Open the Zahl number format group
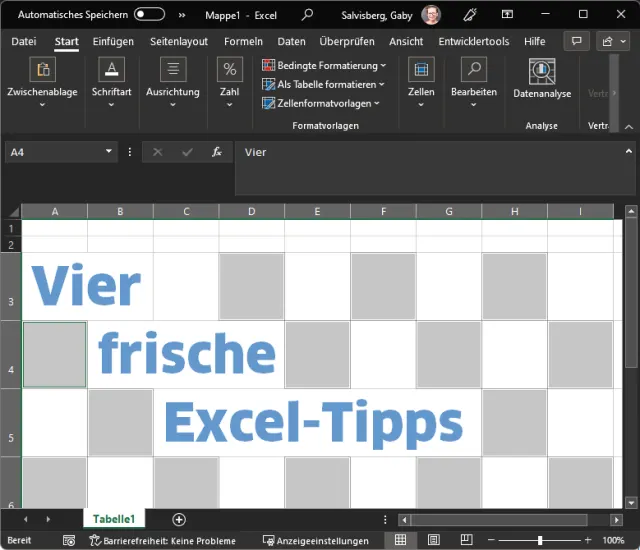 [x=230, y=80]
